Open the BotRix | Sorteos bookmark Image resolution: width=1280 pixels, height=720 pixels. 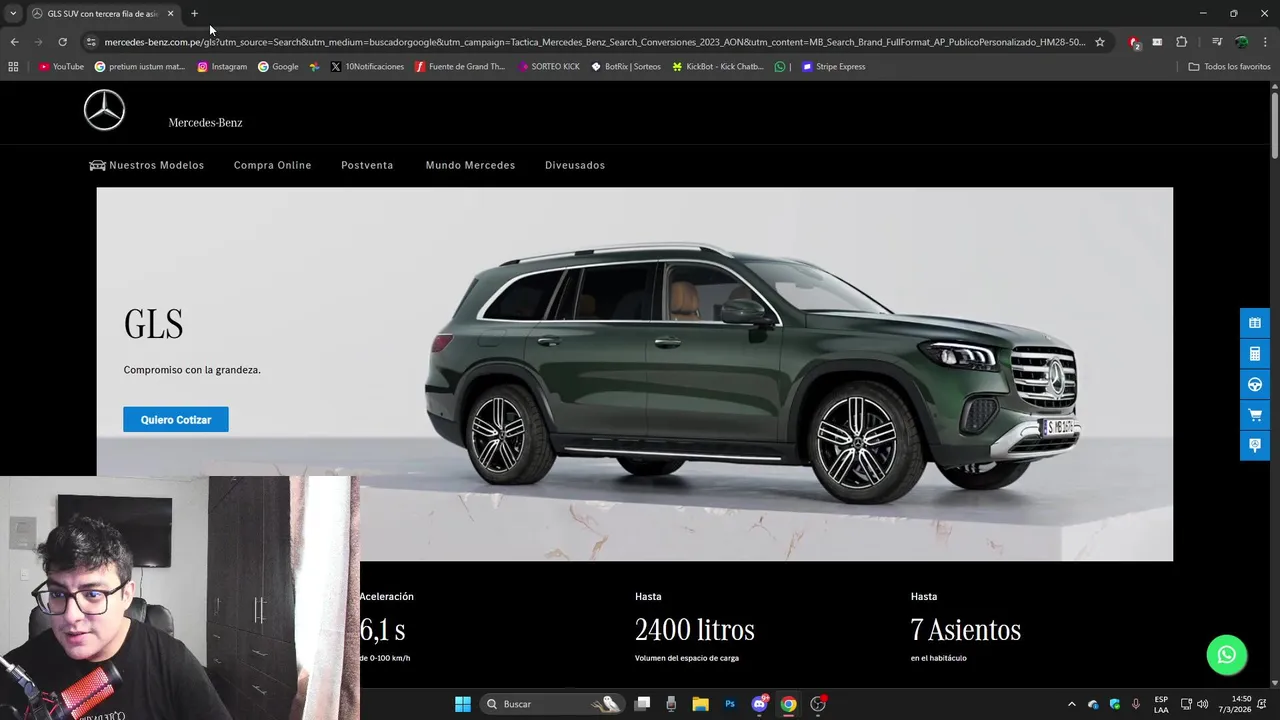[x=626, y=67]
